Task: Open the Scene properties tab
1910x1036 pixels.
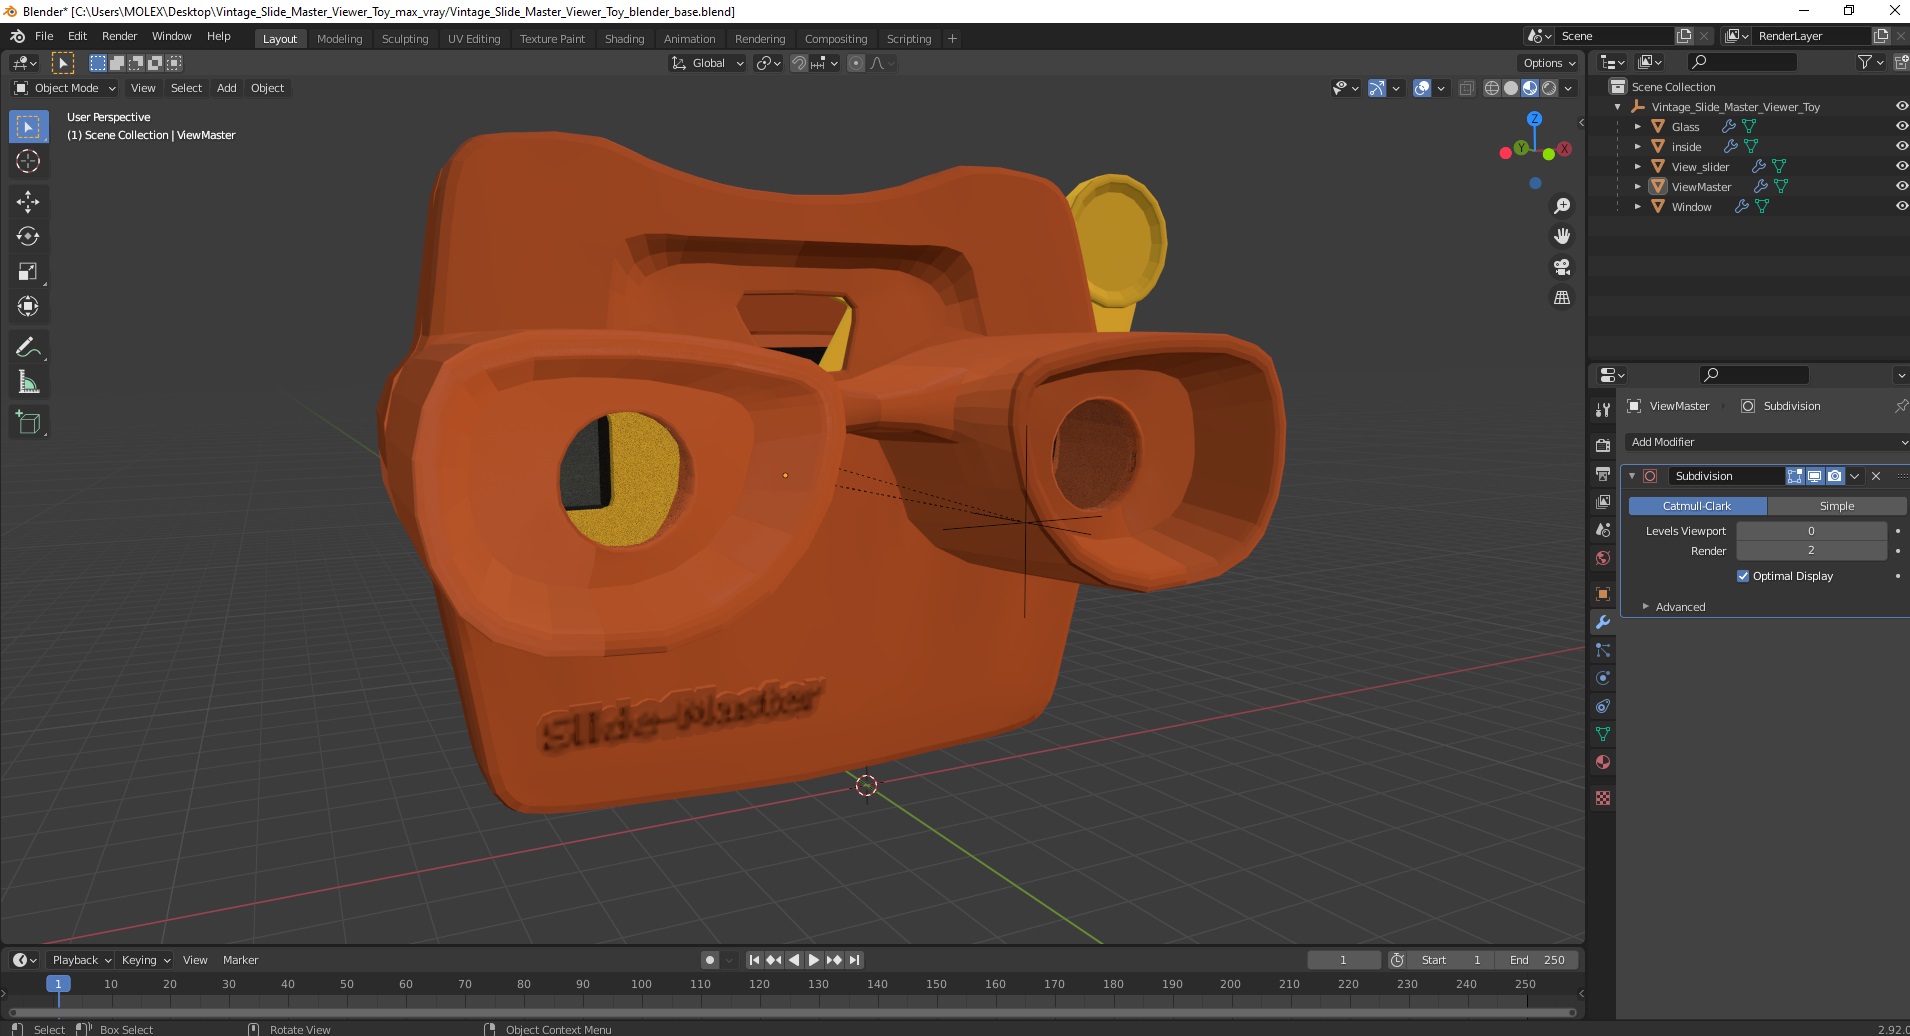Action: click(1603, 529)
